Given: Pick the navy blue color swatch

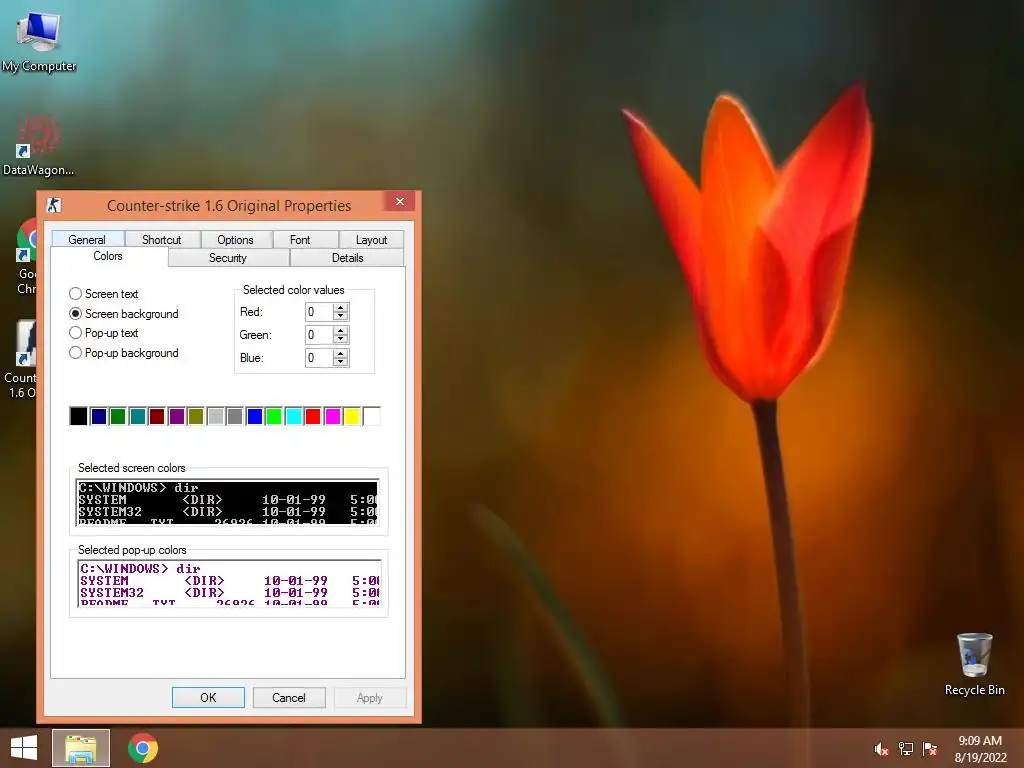Looking at the screenshot, I should point(99,416).
